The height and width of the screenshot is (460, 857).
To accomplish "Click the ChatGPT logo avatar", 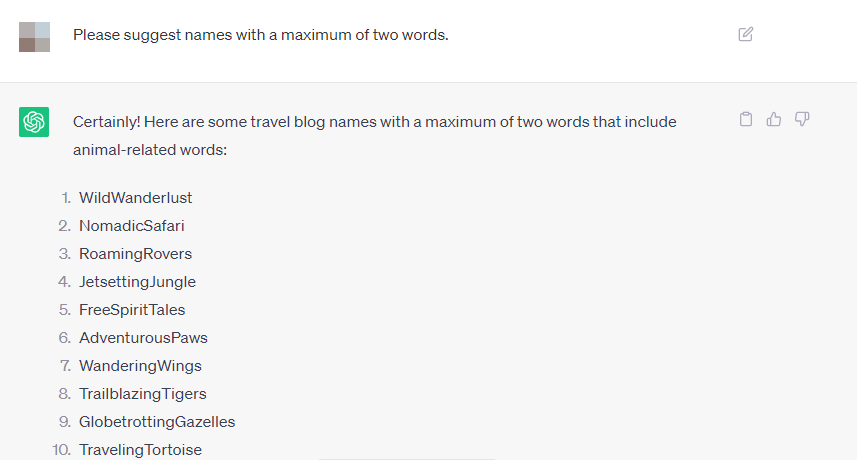I will click(x=34, y=122).
